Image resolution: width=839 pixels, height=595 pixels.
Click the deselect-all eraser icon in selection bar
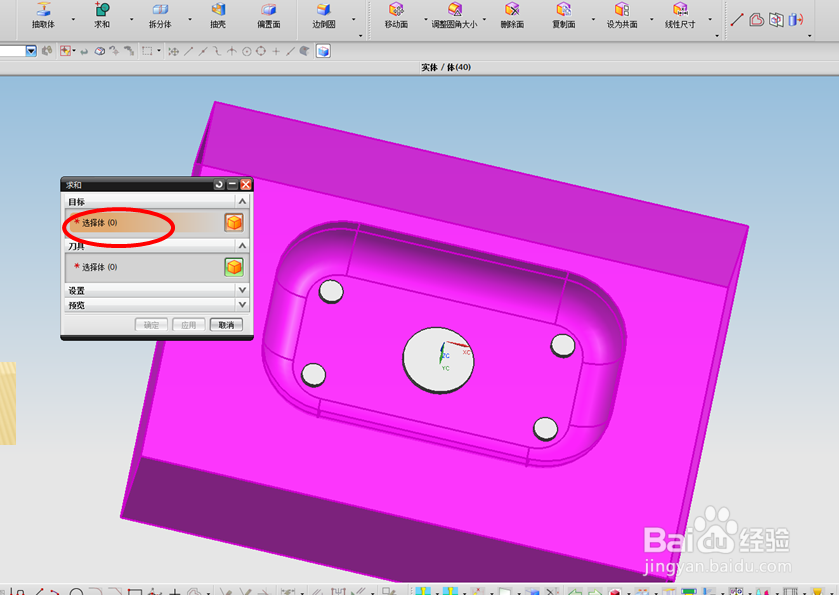[100, 51]
